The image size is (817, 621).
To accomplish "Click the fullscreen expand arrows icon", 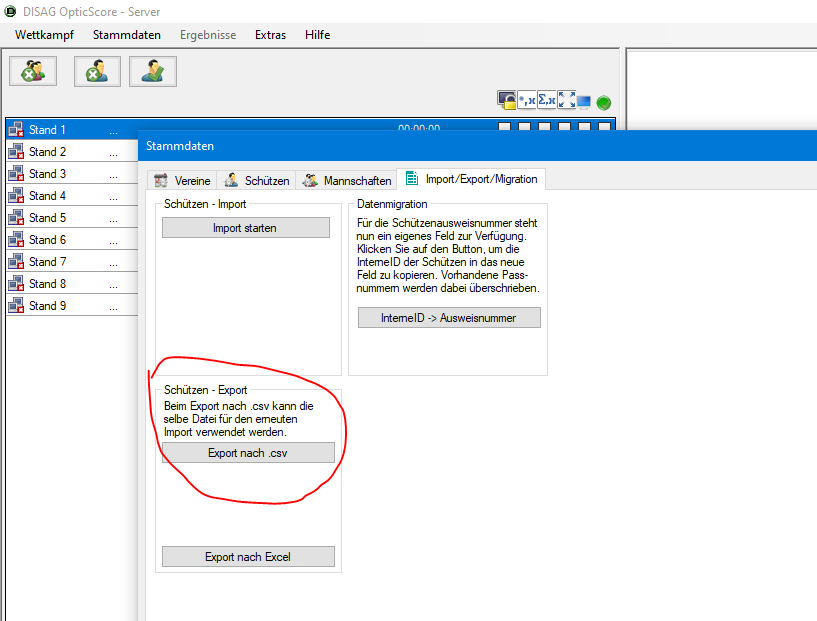I will pyautogui.click(x=566, y=101).
